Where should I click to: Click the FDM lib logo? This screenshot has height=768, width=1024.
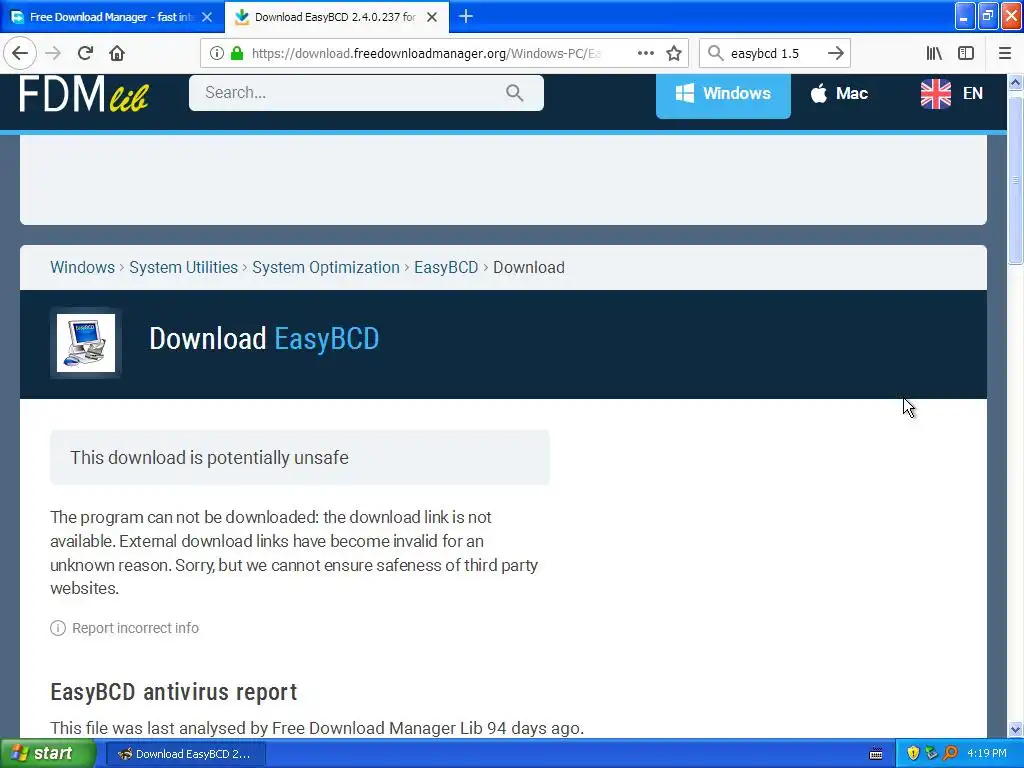pyautogui.click(x=85, y=93)
